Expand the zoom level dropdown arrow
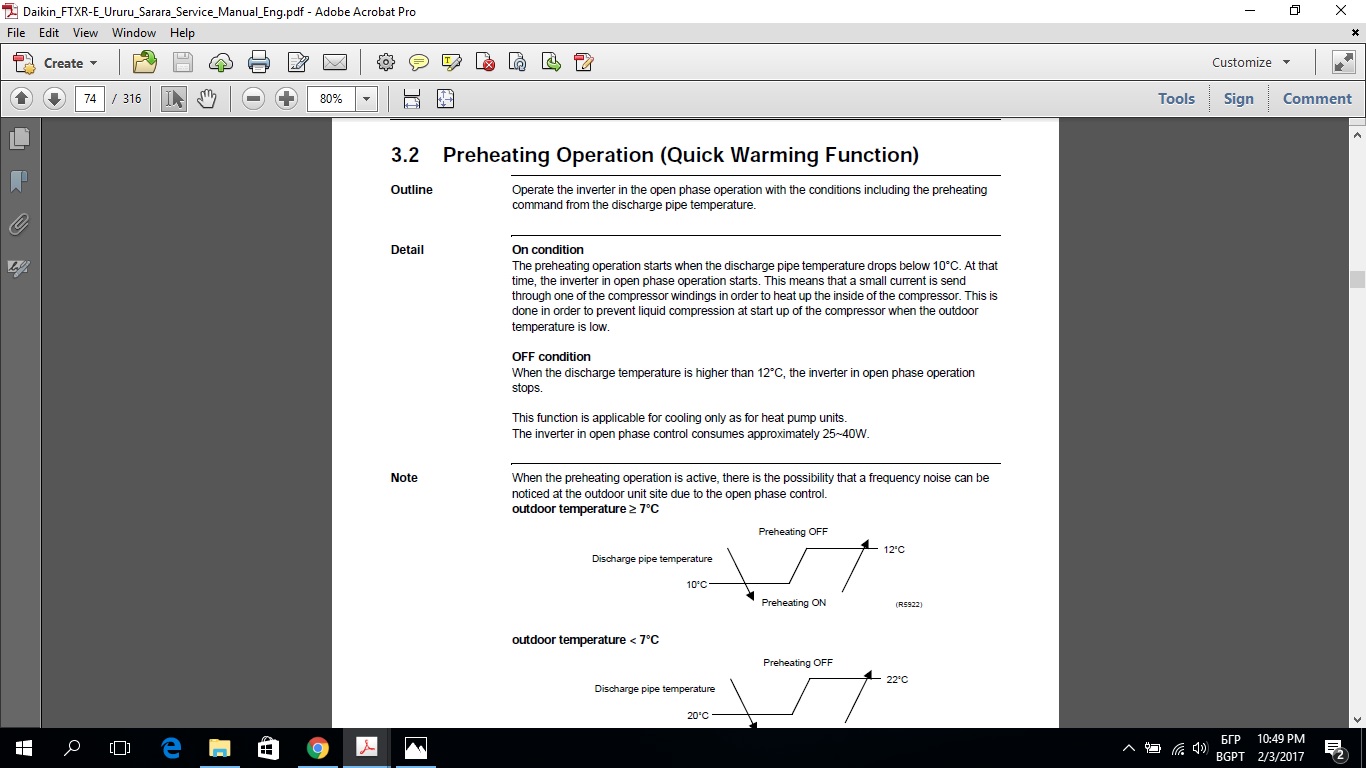Image resolution: width=1366 pixels, height=768 pixels. 367,98
